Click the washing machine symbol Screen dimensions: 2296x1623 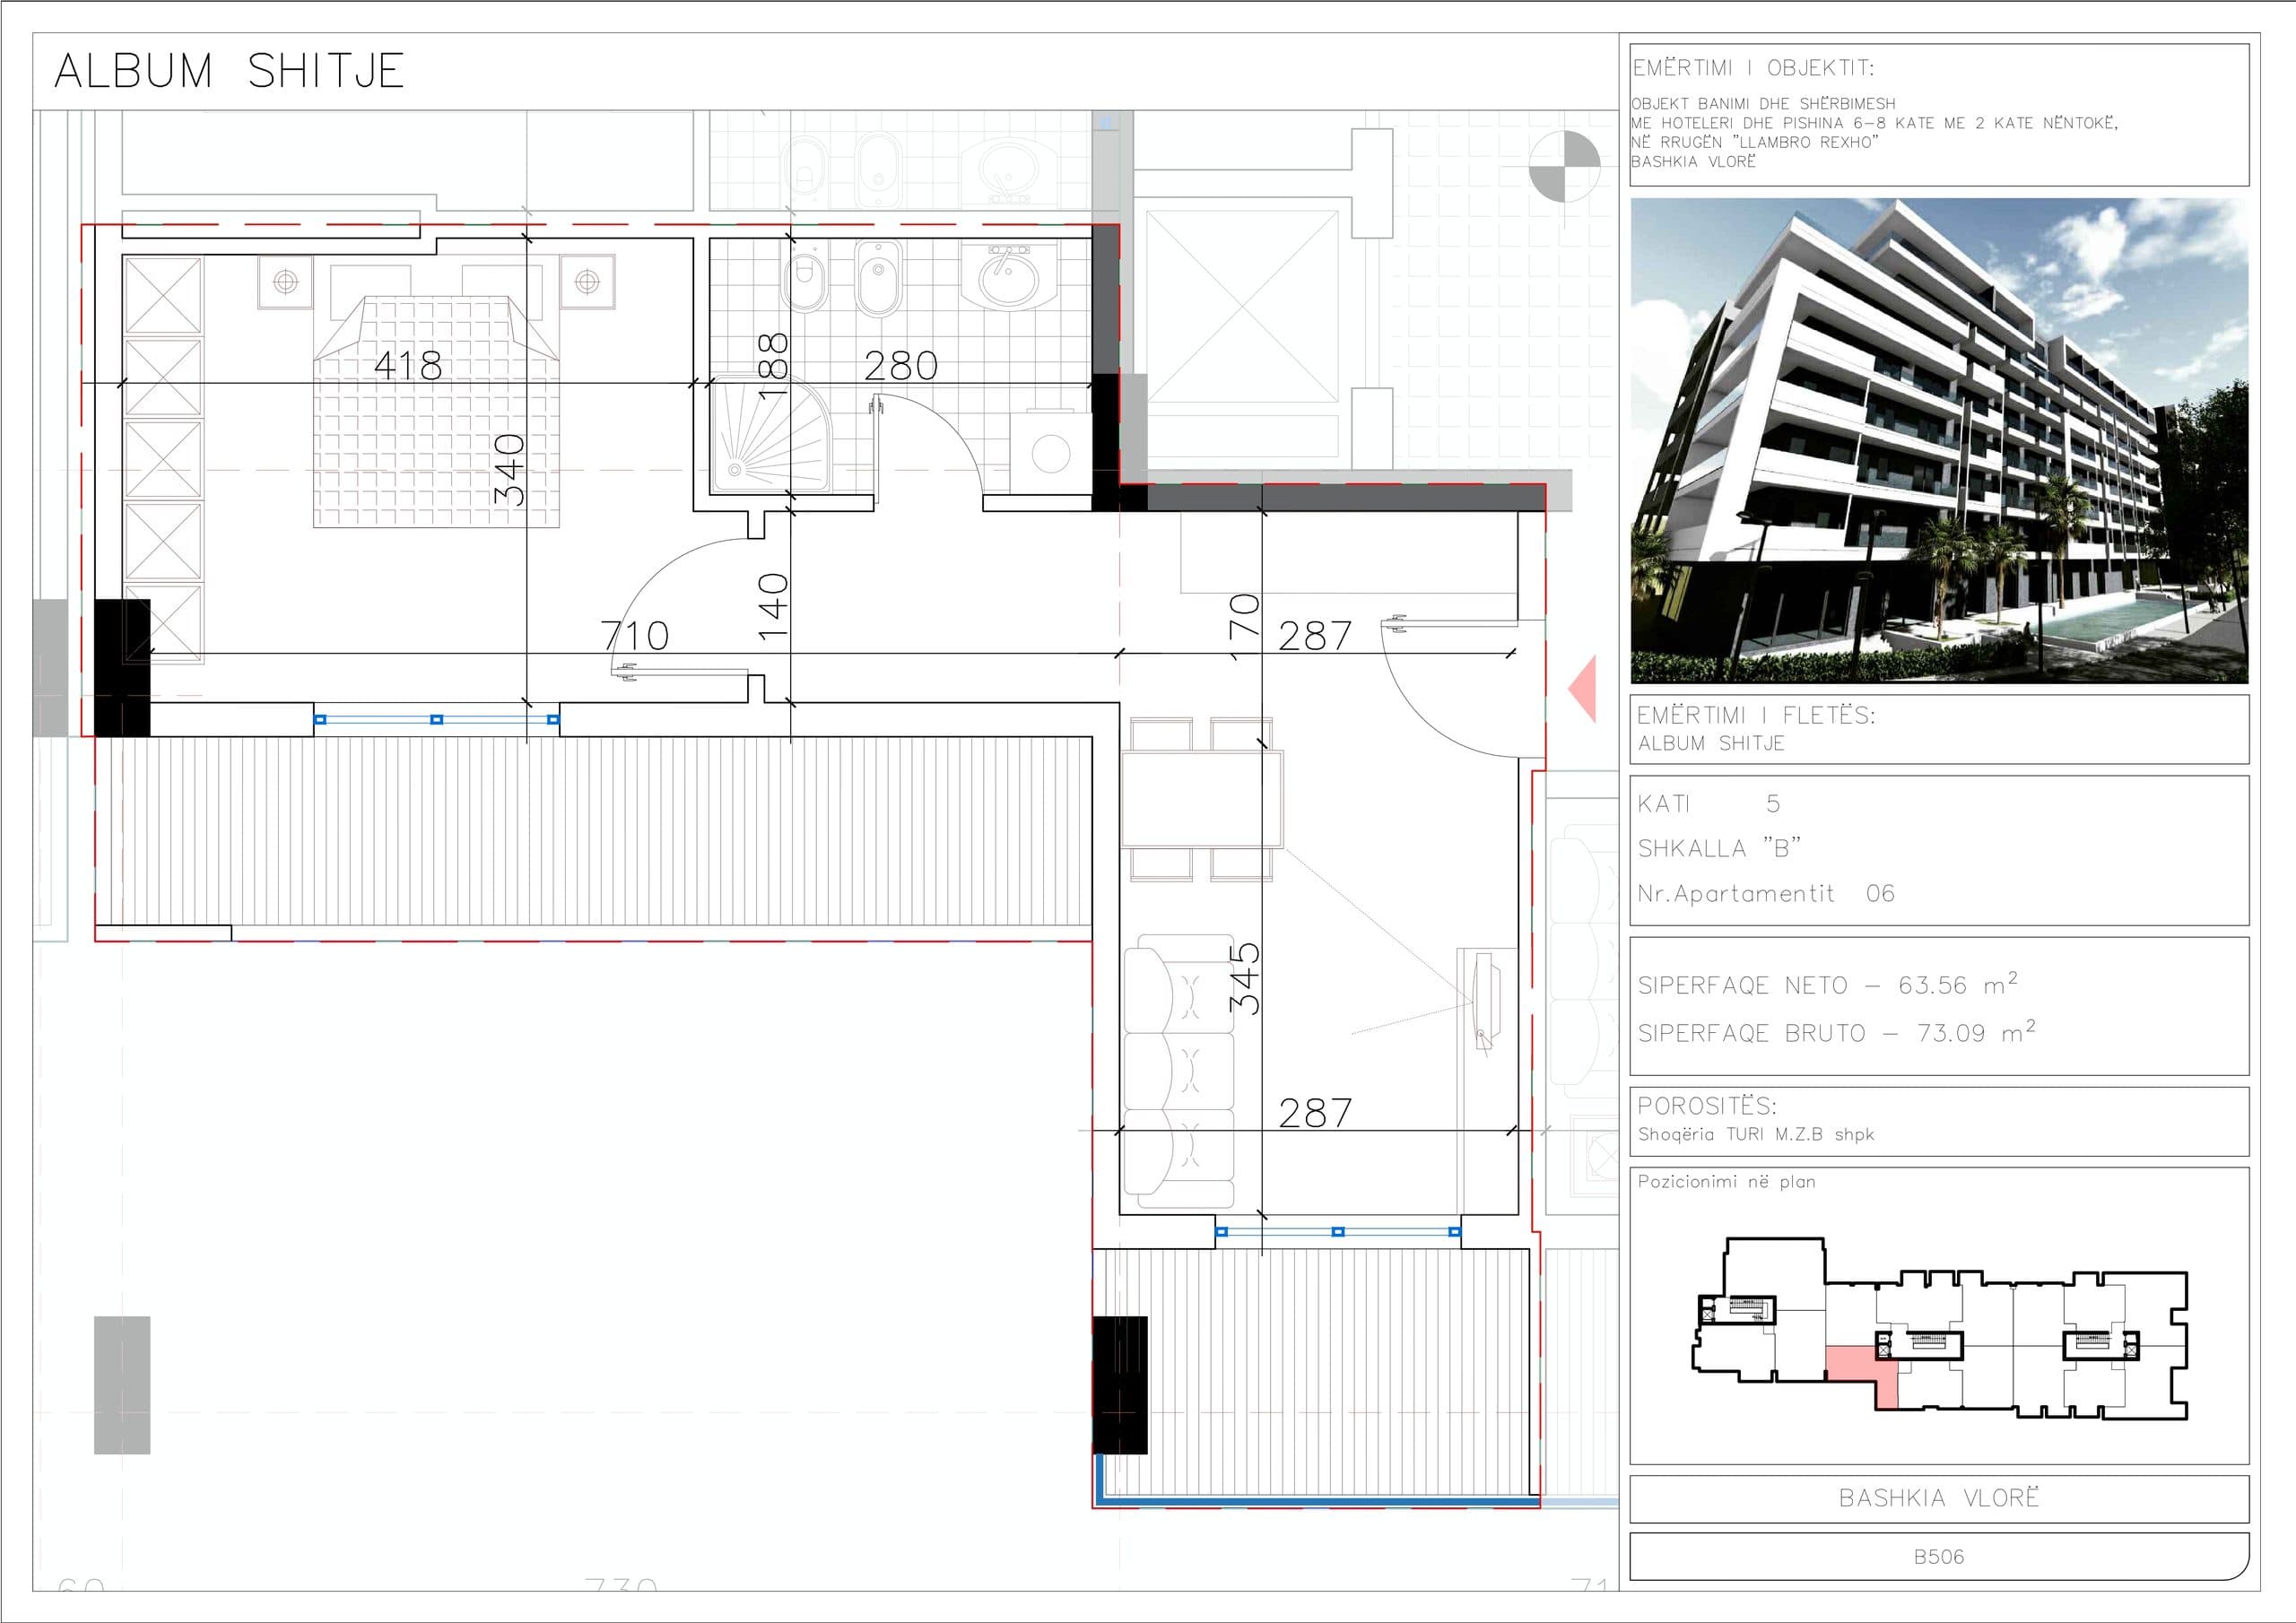point(1049,452)
